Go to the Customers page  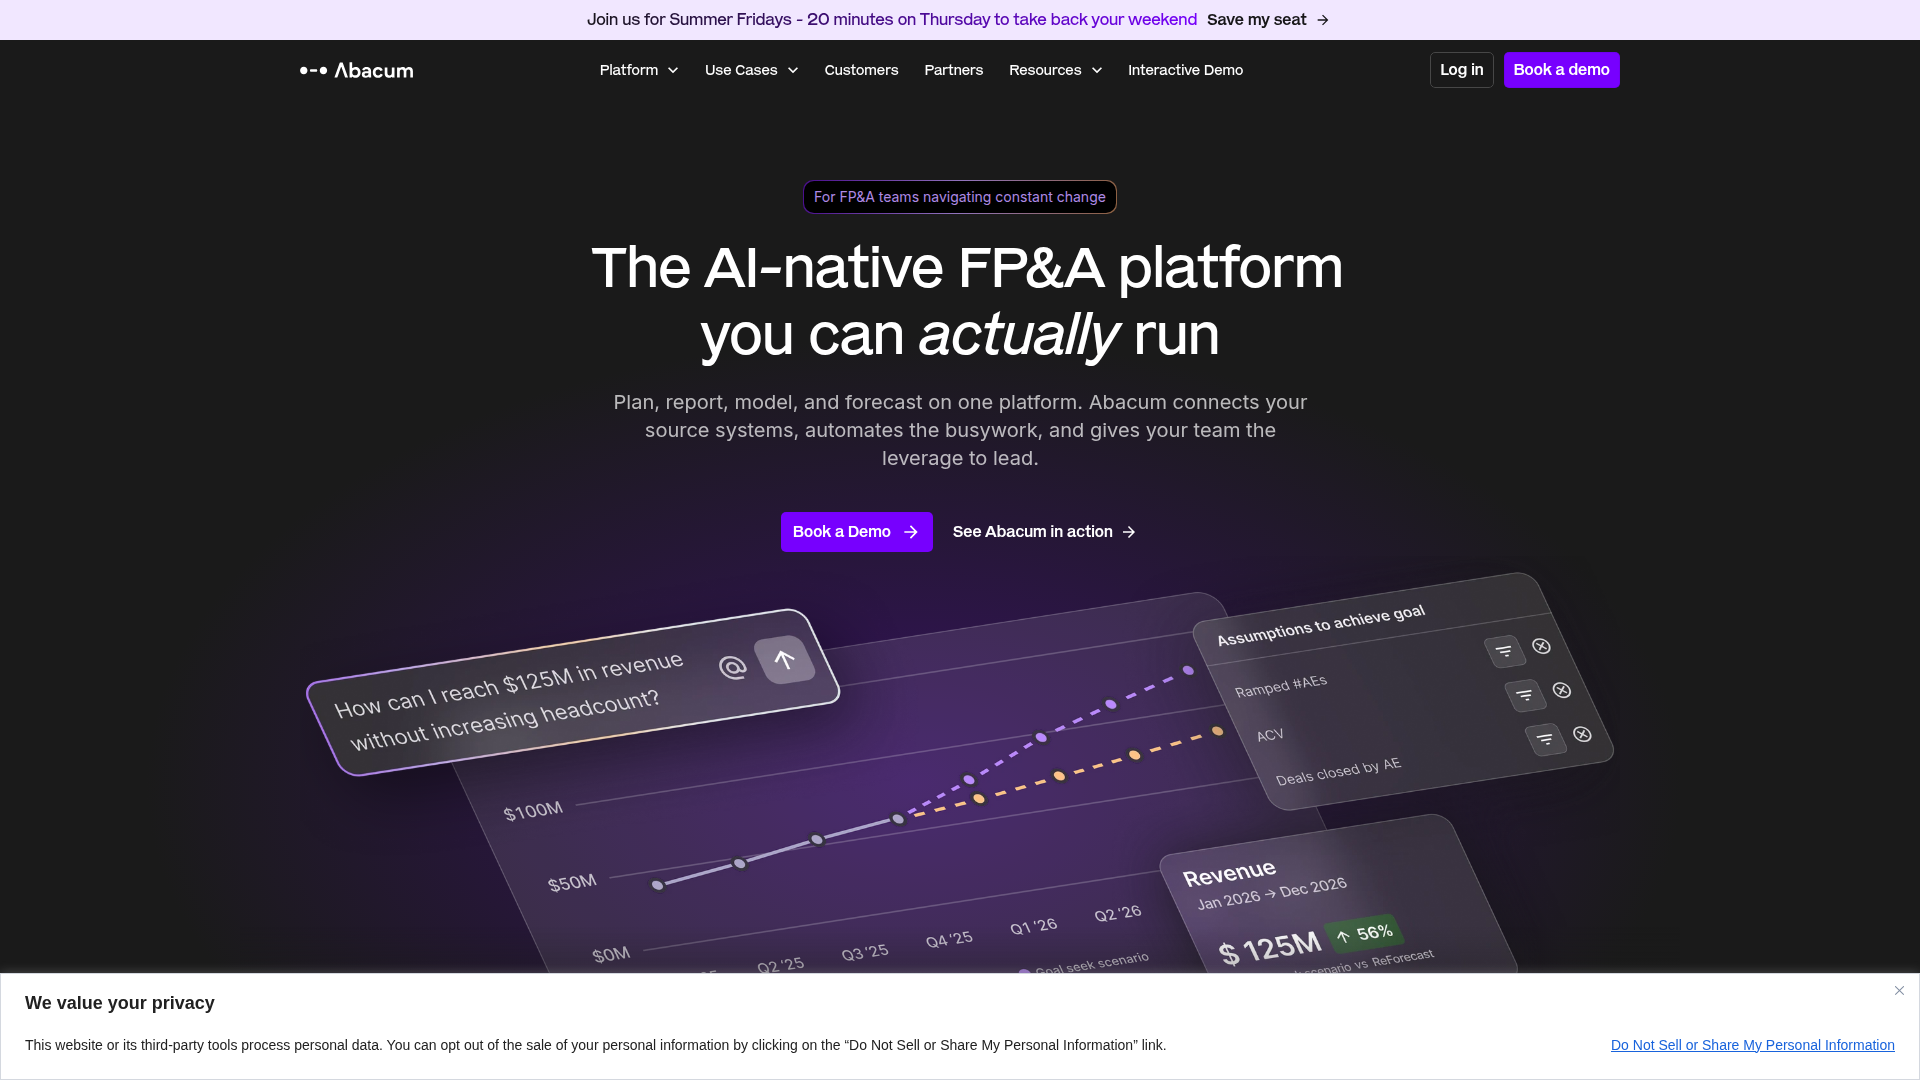(861, 70)
